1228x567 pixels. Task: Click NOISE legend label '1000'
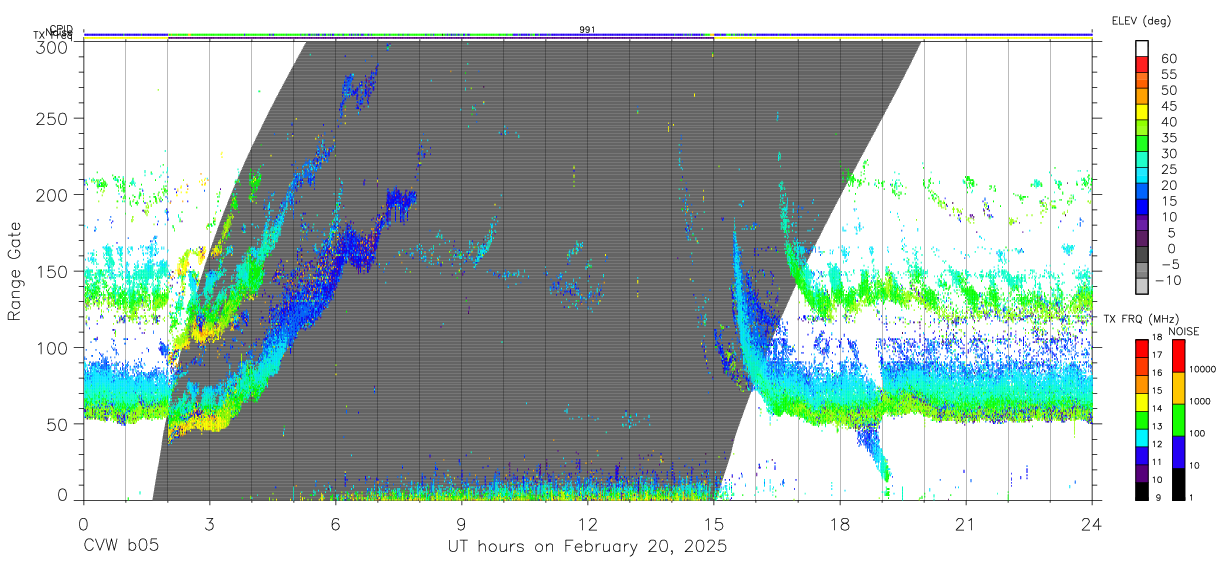pyautogui.click(x=1200, y=401)
